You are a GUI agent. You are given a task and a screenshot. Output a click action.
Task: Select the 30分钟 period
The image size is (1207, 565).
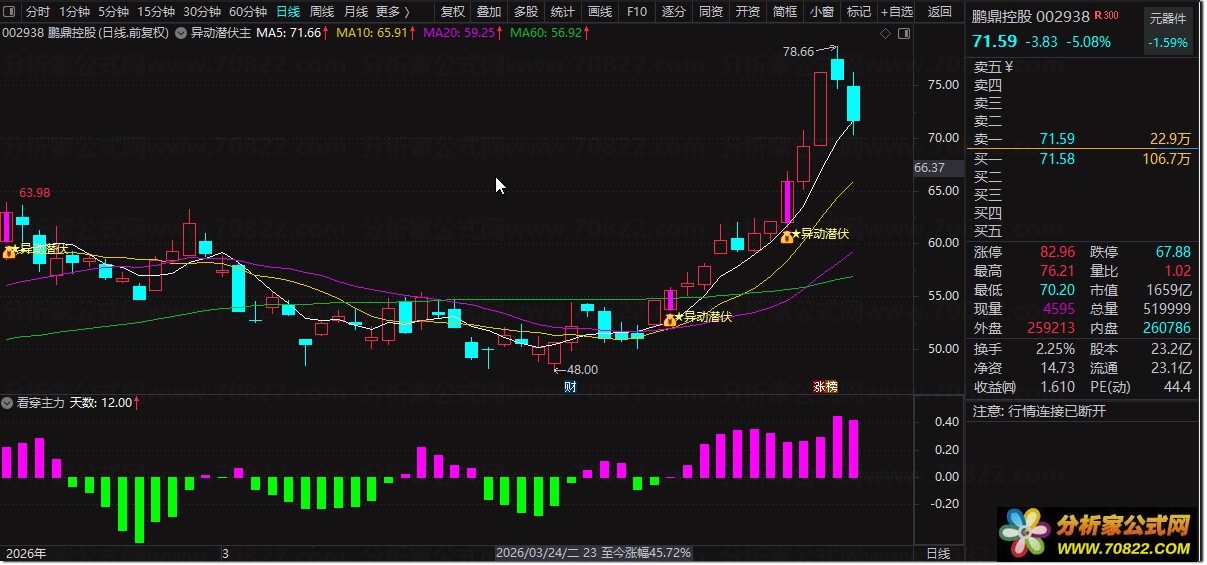[x=202, y=12]
